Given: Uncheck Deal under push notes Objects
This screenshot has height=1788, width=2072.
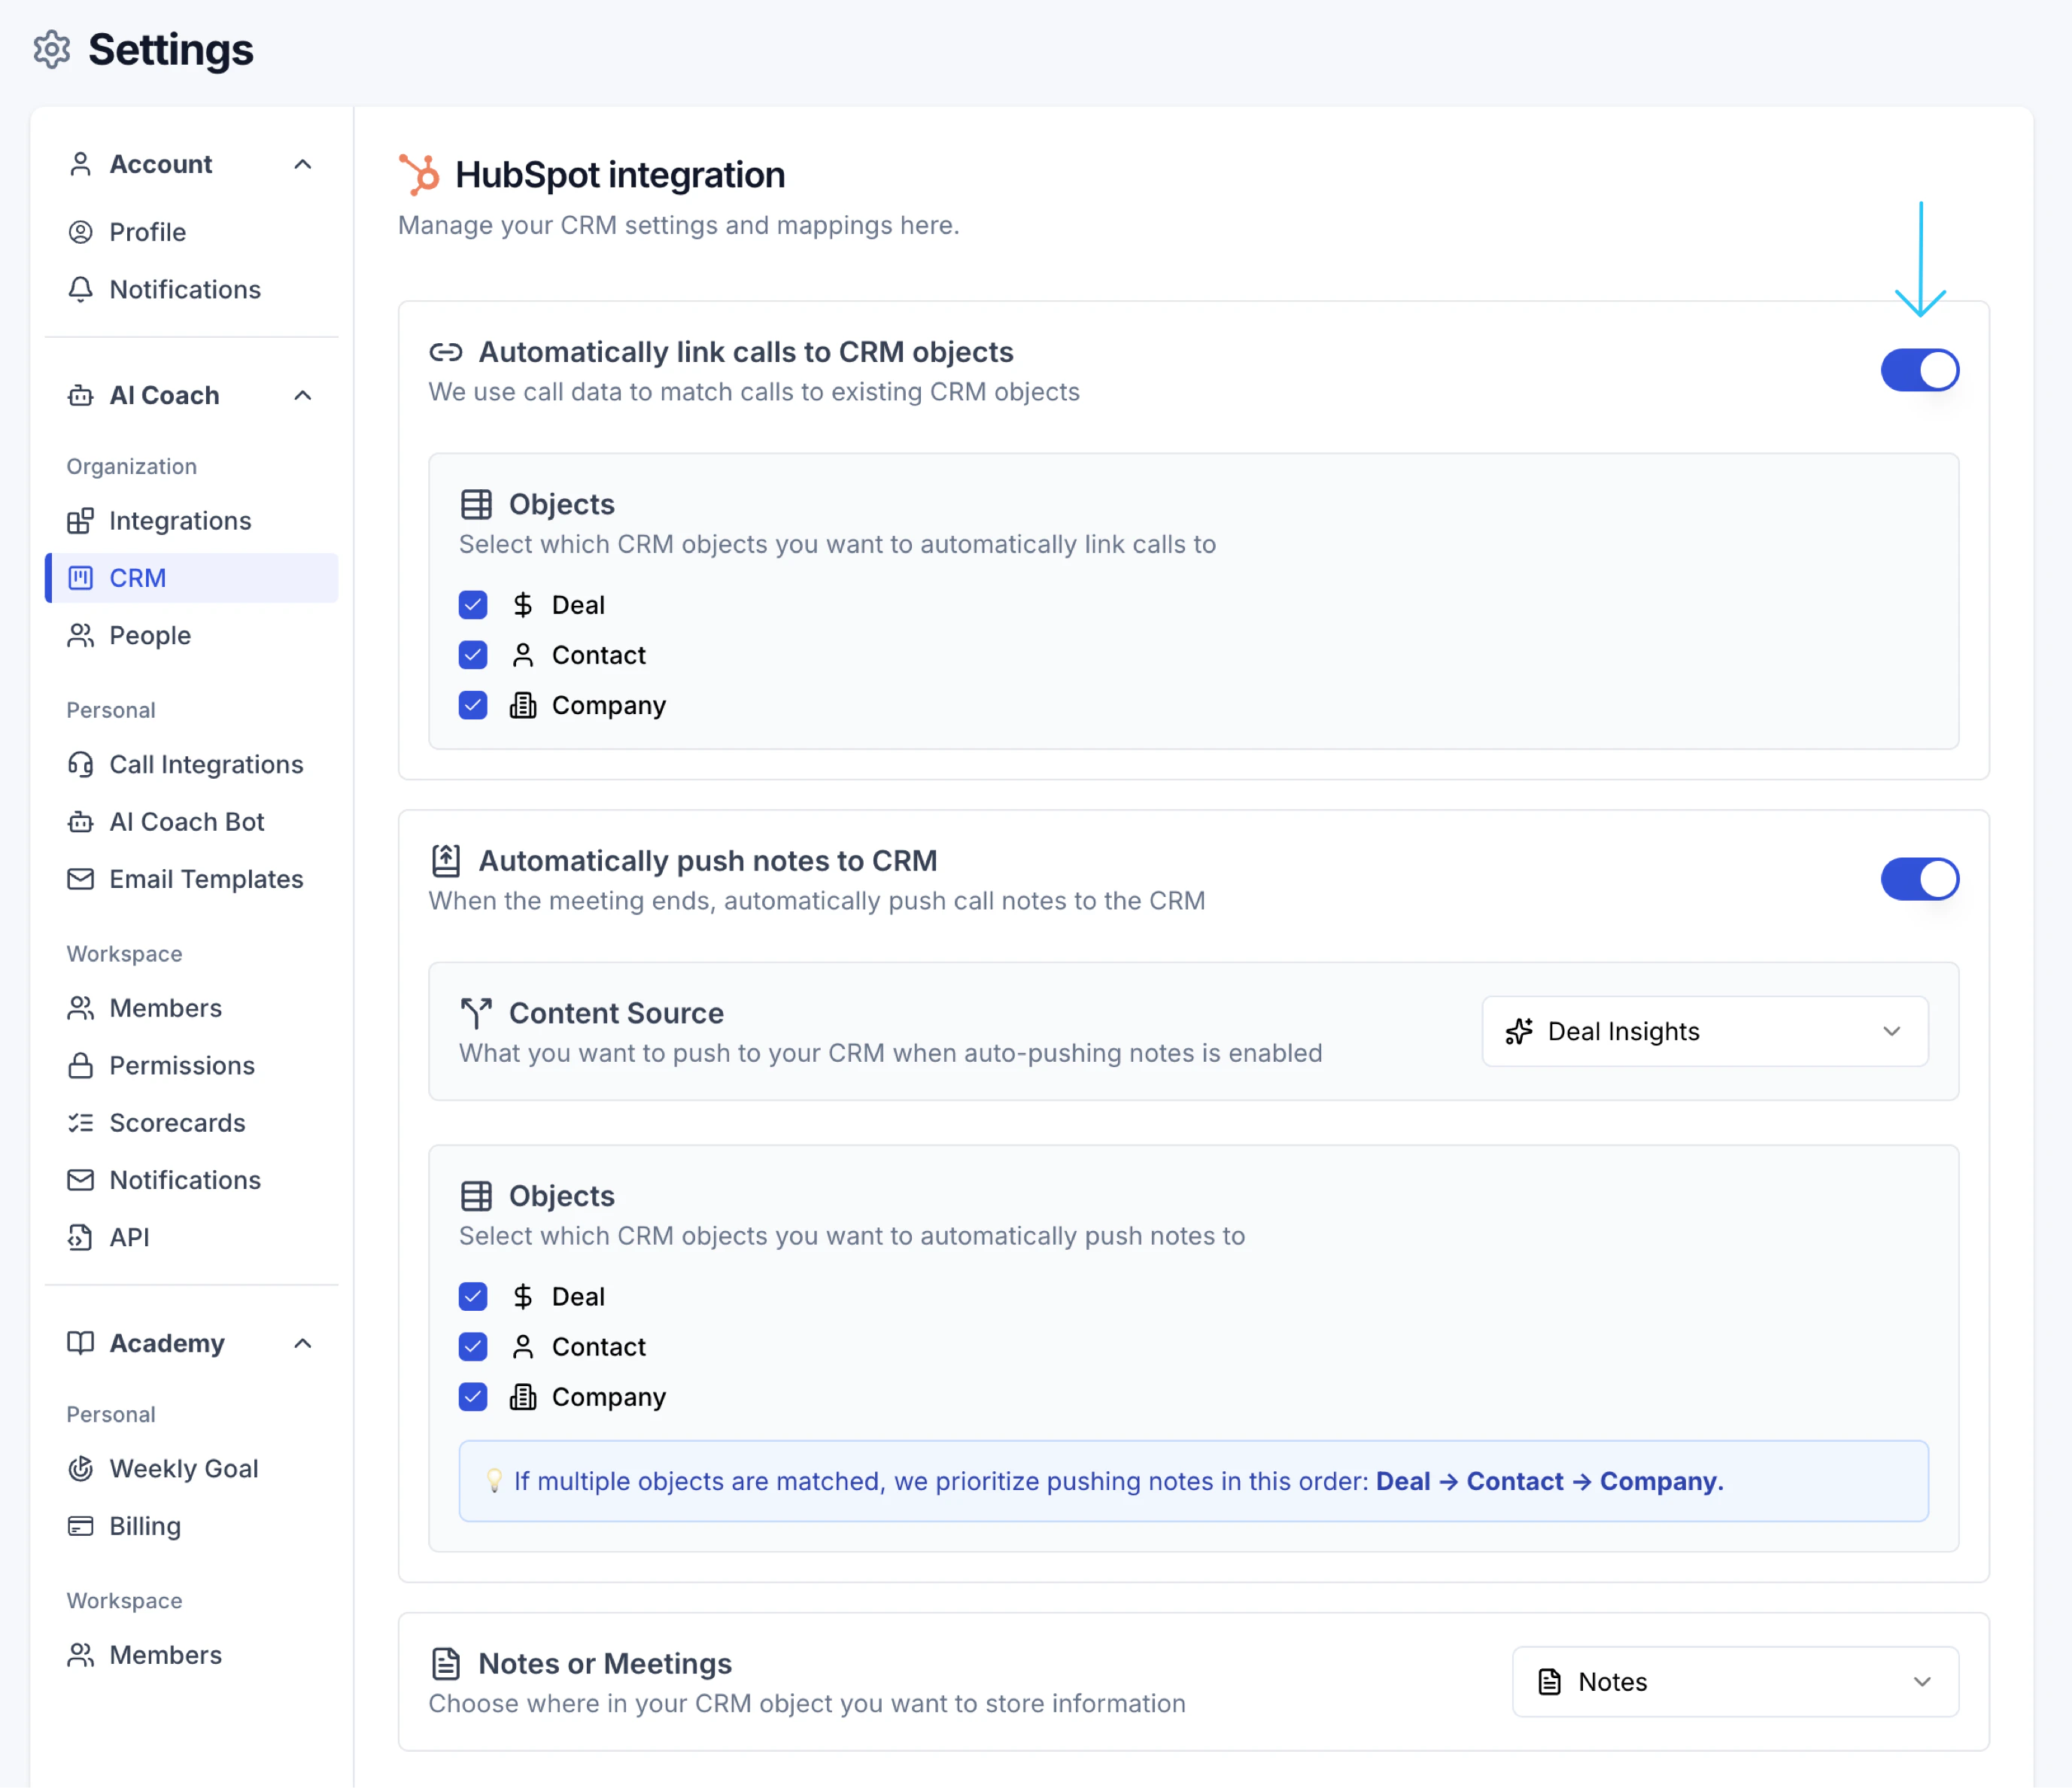Looking at the screenshot, I should [x=473, y=1296].
